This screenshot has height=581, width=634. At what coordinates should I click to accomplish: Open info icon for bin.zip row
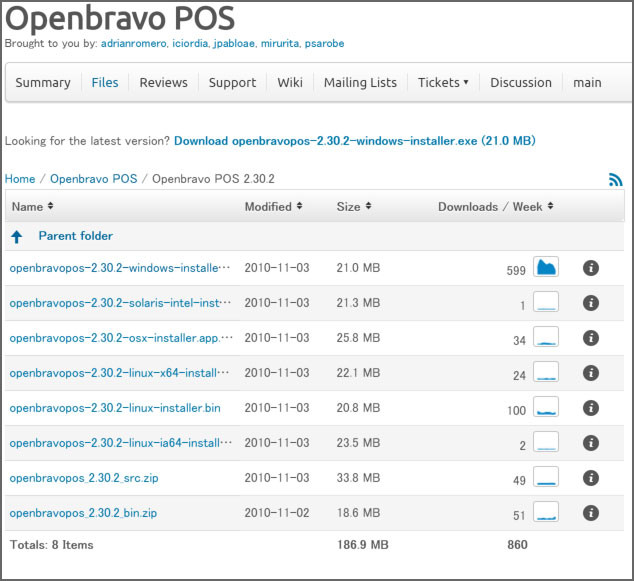pyautogui.click(x=591, y=513)
